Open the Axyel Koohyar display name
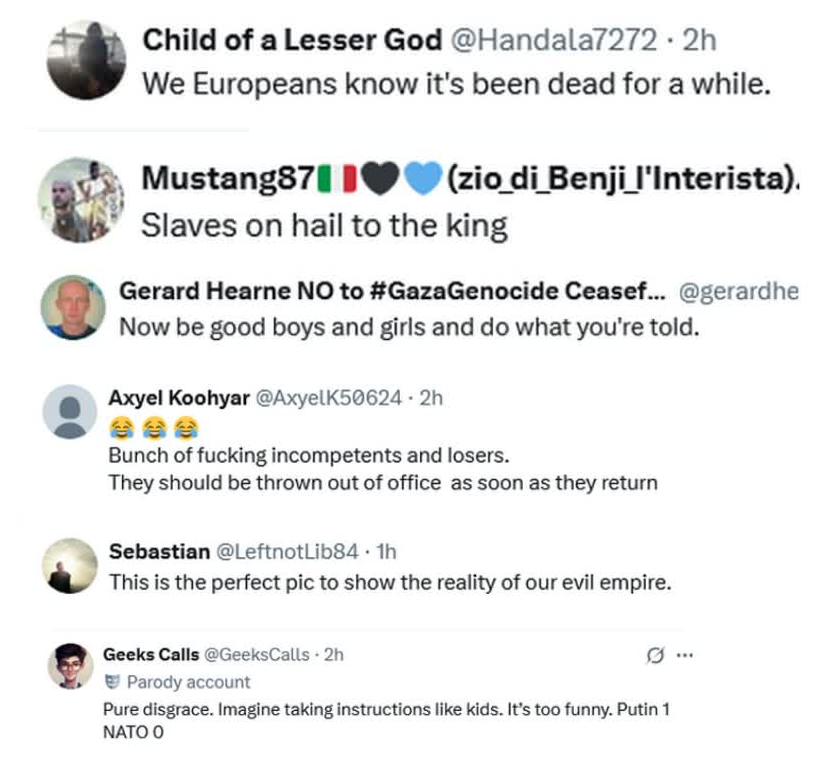 click(178, 397)
